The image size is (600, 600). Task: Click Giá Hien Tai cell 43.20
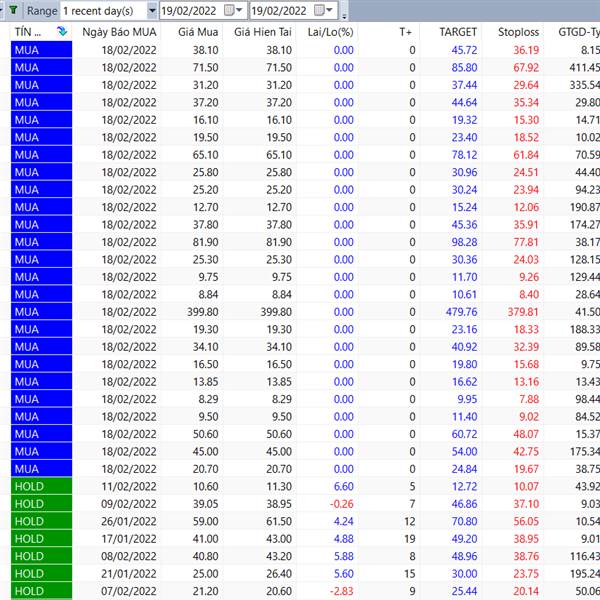279,556
